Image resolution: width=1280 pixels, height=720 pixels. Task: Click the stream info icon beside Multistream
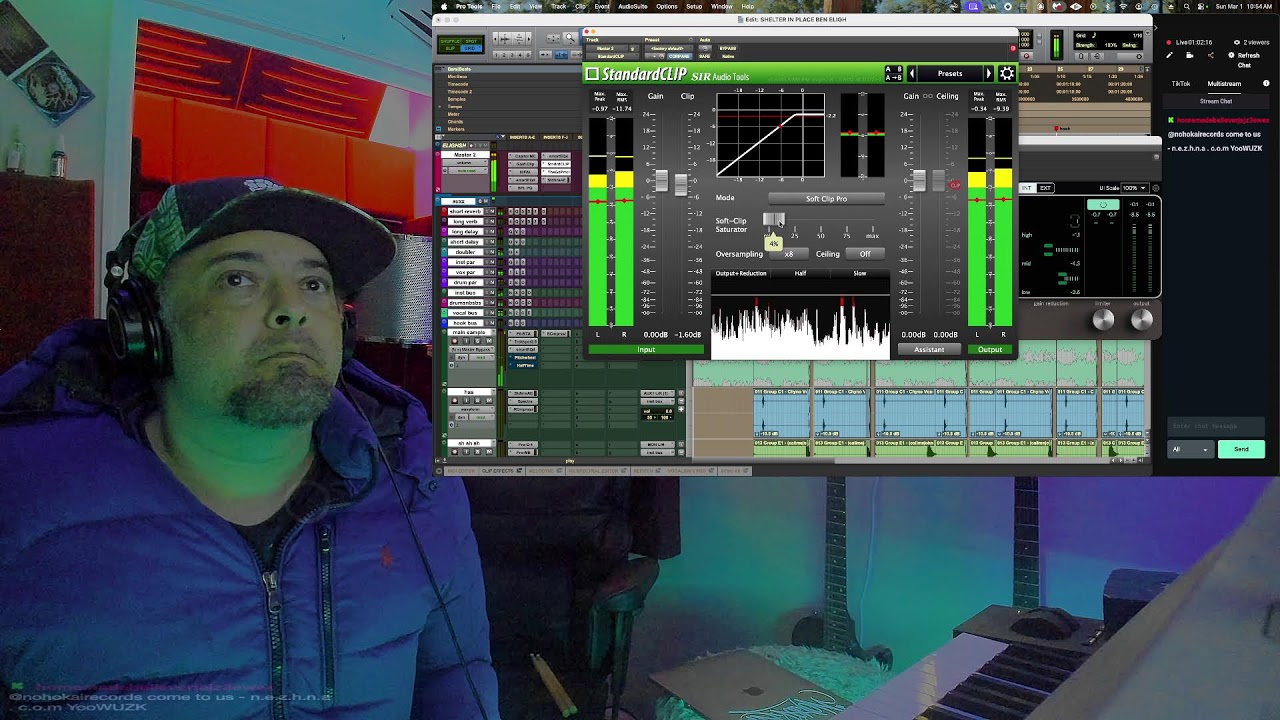click(x=1266, y=83)
